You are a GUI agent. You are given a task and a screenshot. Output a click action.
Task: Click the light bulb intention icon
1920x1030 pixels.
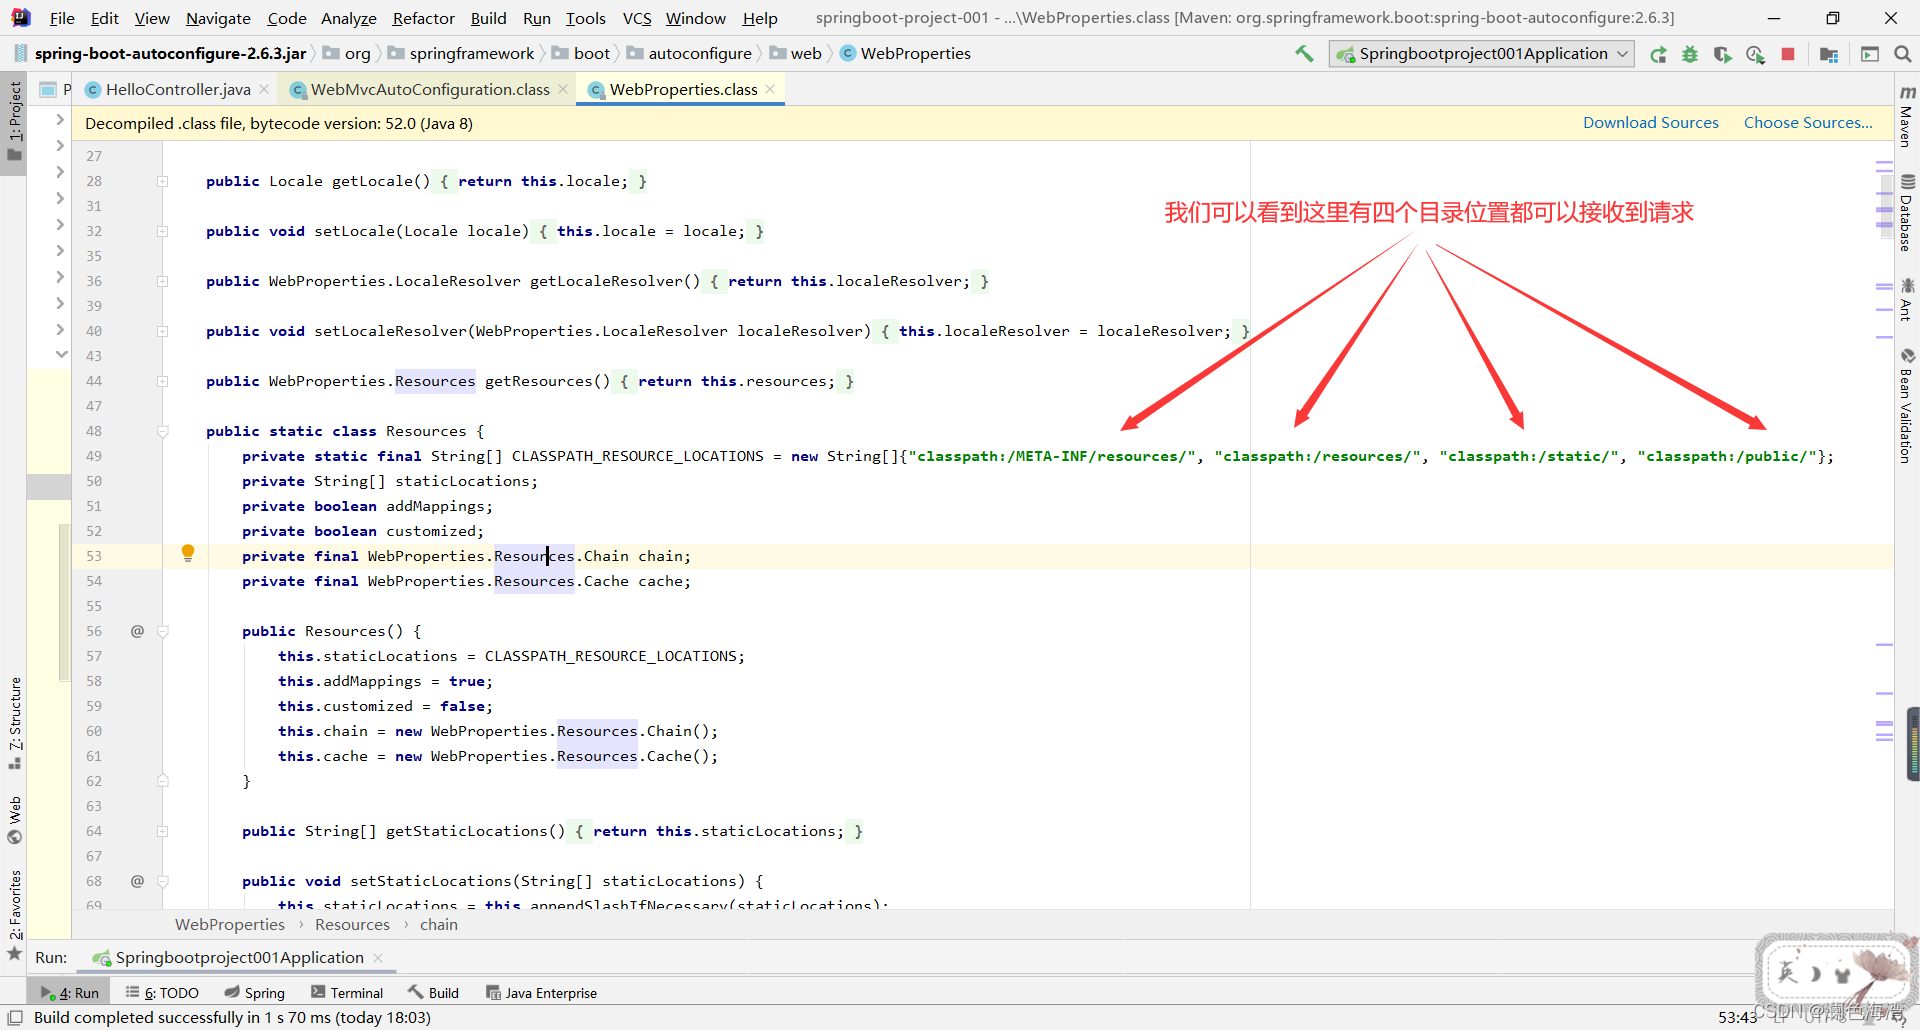(187, 553)
